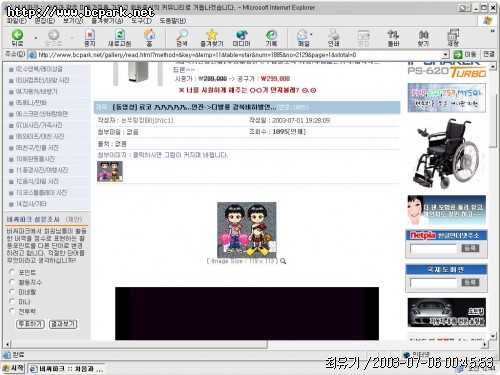Open sidebar category 12 음식/과일 사진
The width and height of the screenshot is (500, 375).
coord(37,181)
